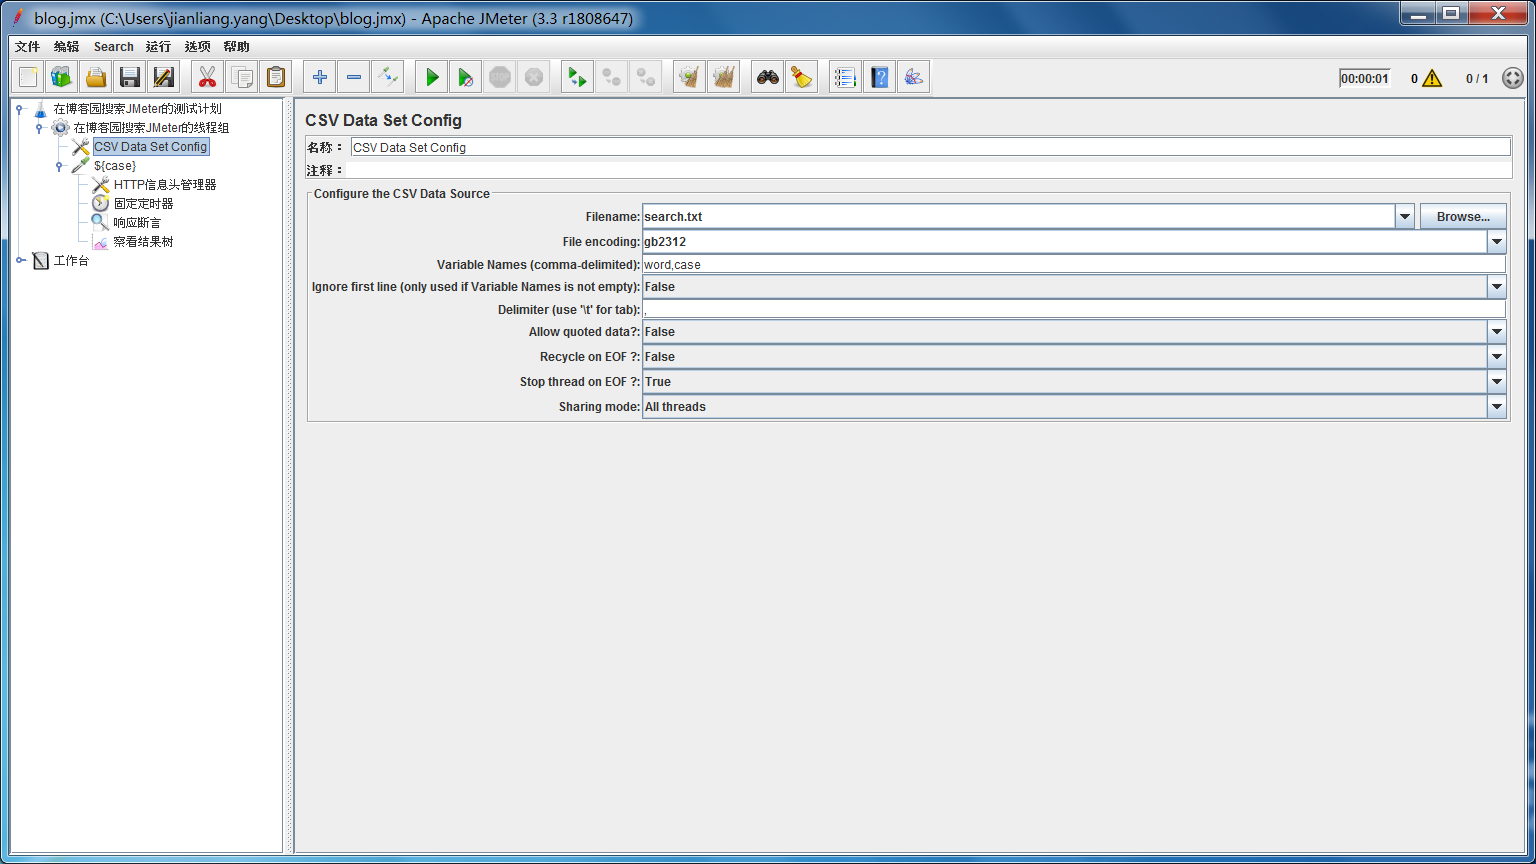Click the Browse... button
The width and height of the screenshot is (1536, 864).
pyautogui.click(x=1463, y=216)
